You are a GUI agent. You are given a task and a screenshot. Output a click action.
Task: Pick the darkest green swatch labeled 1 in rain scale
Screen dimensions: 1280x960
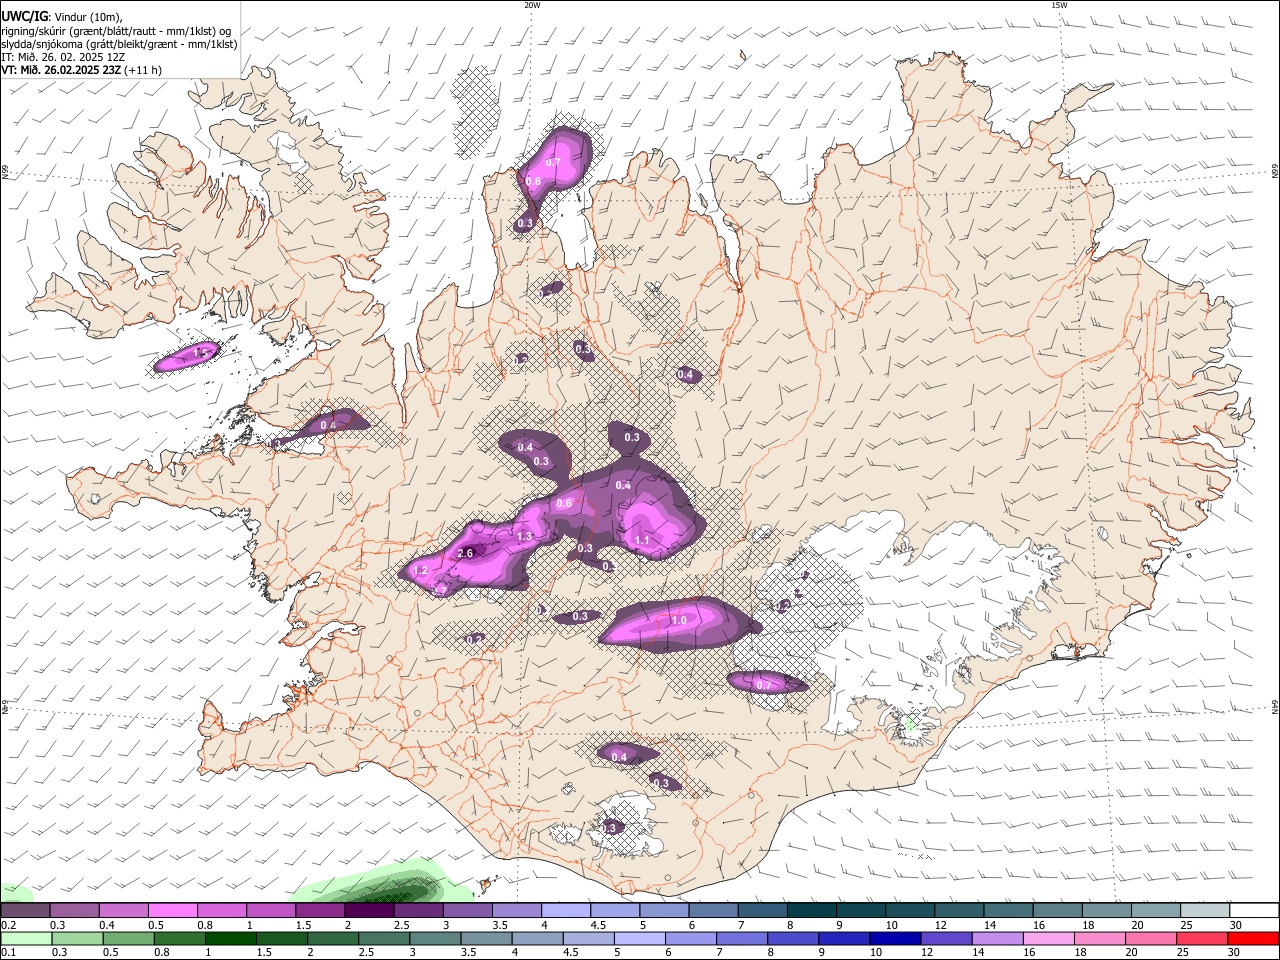click(231, 938)
